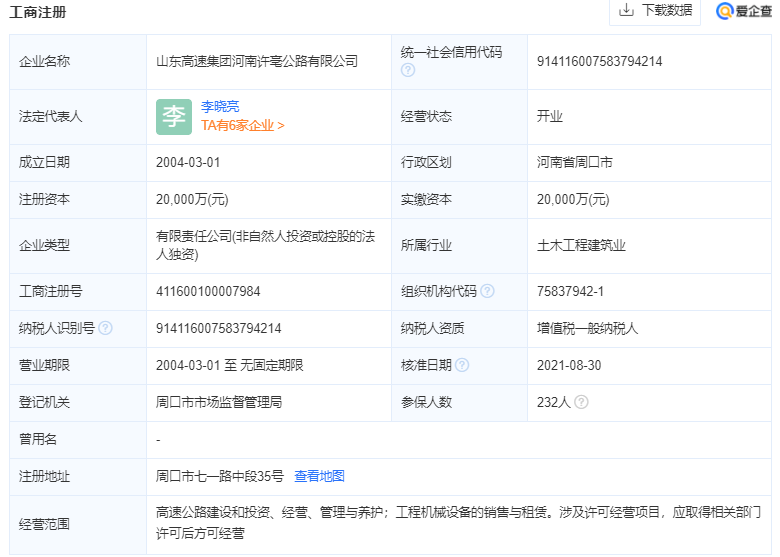Image resolution: width=780 pixels, height=557 pixels.
Task: Click the approval date 2021-08-30
Action: (x=569, y=365)
